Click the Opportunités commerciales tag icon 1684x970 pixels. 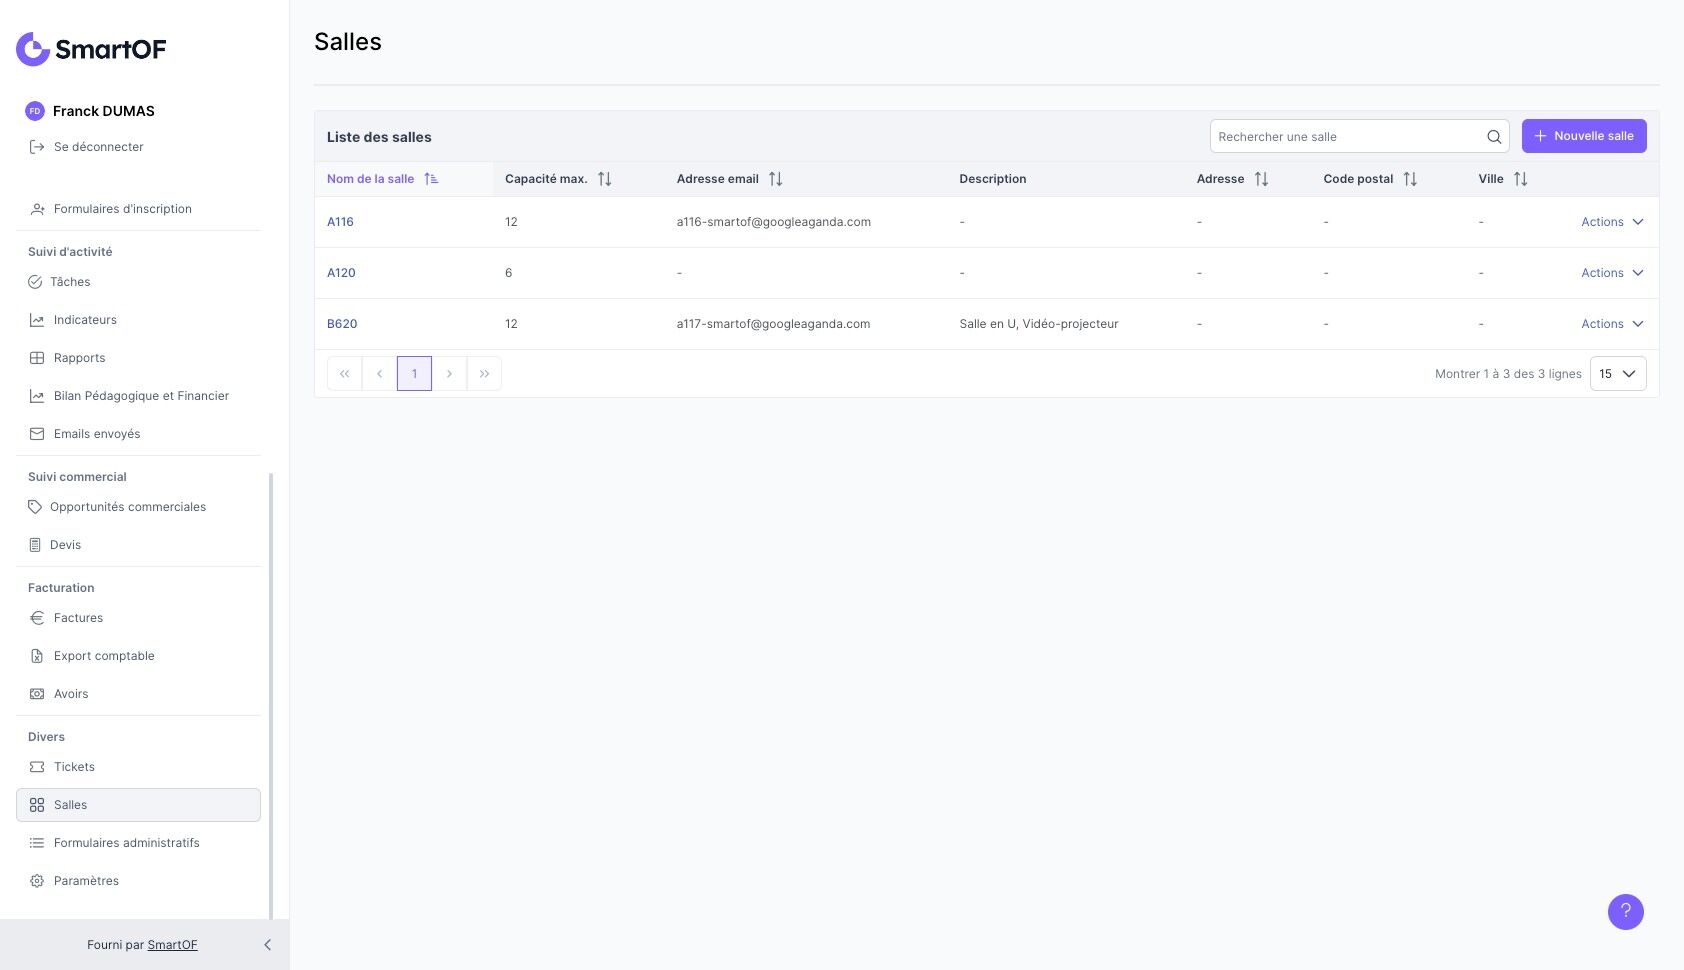pos(35,507)
